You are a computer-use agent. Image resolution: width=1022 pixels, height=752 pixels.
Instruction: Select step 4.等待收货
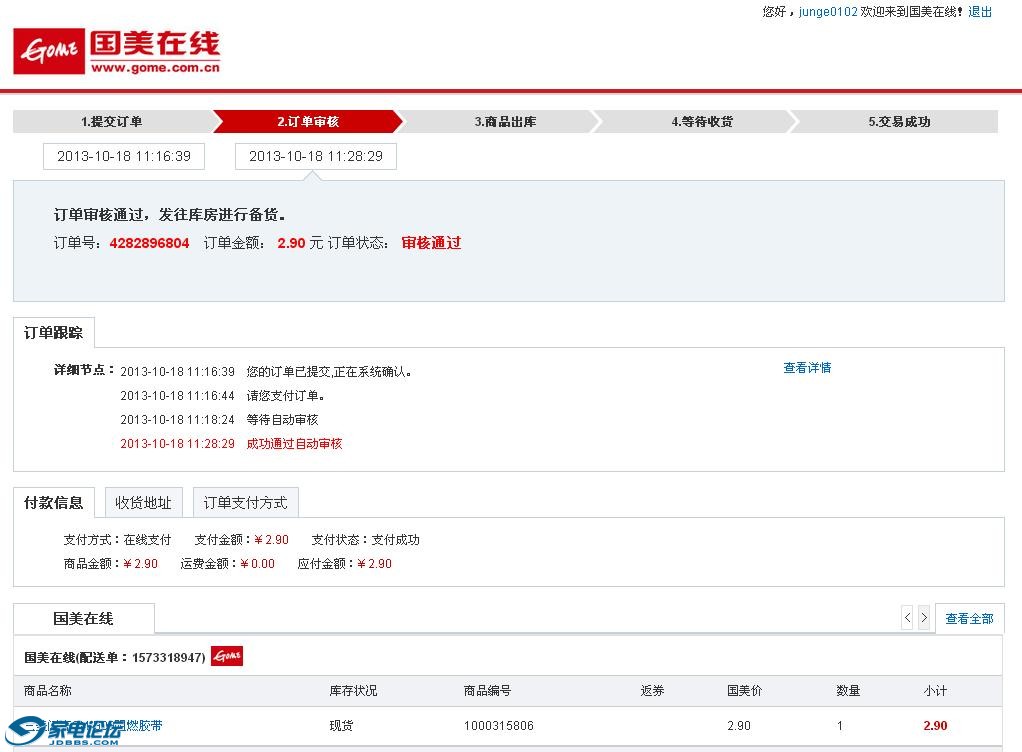[702, 122]
